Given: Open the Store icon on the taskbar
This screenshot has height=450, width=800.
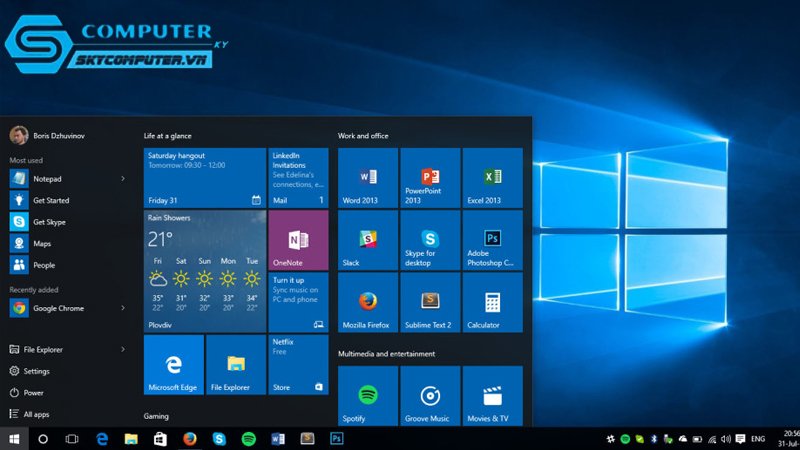Looking at the screenshot, I should pyautogui.click(x=160, y=439).
